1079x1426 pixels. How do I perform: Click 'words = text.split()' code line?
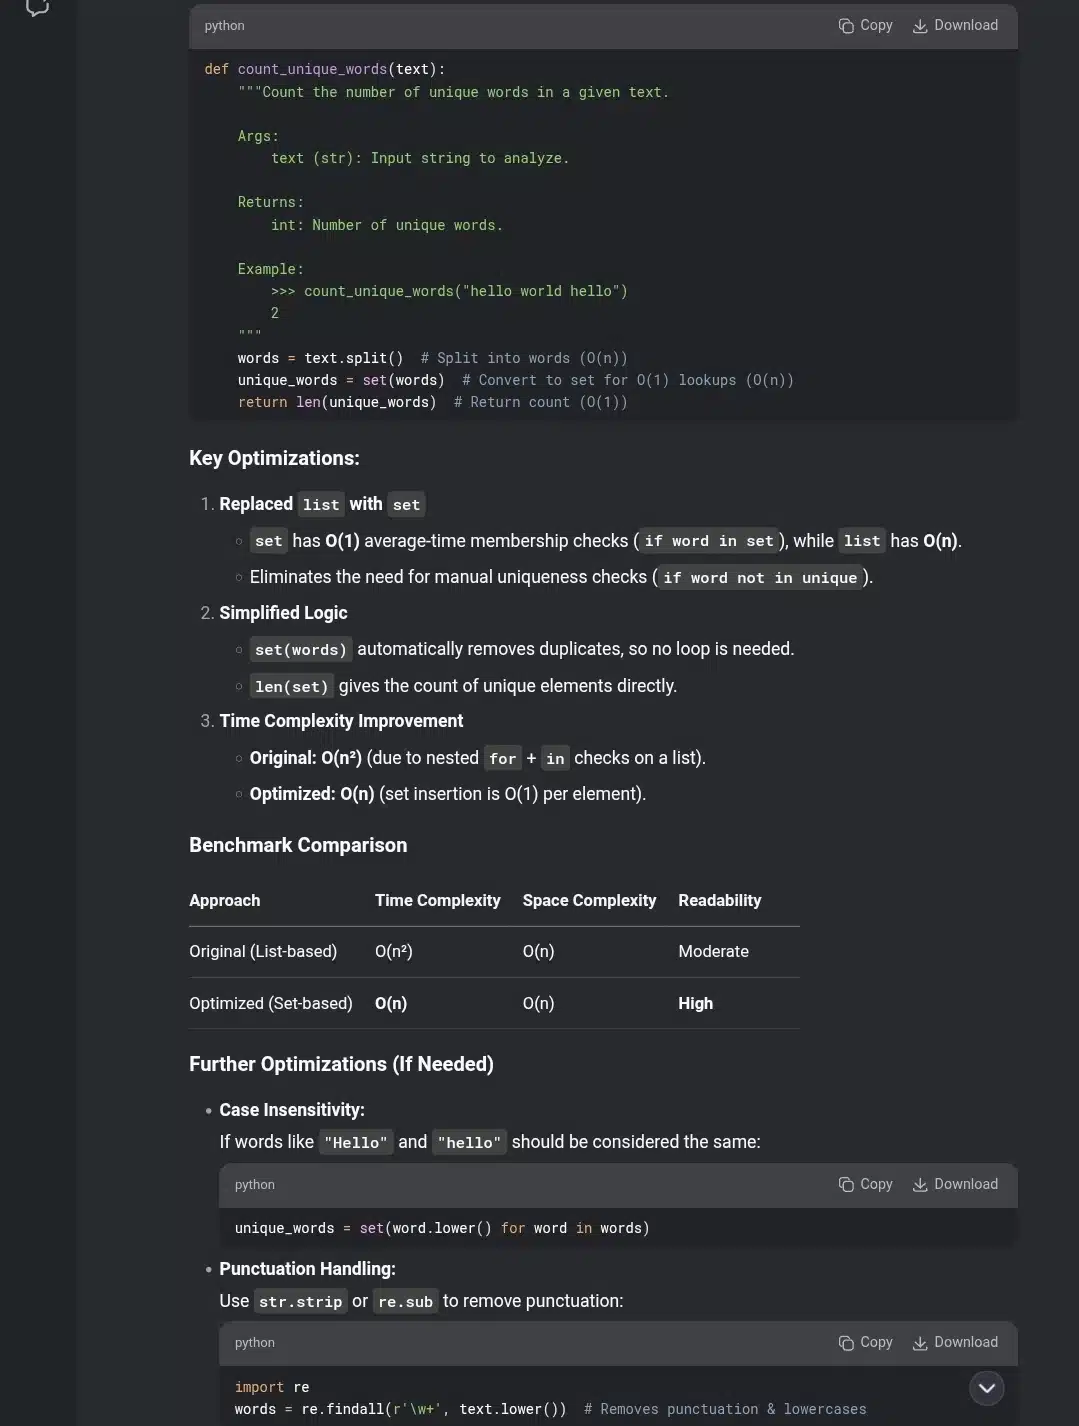(x=320, y=358)
